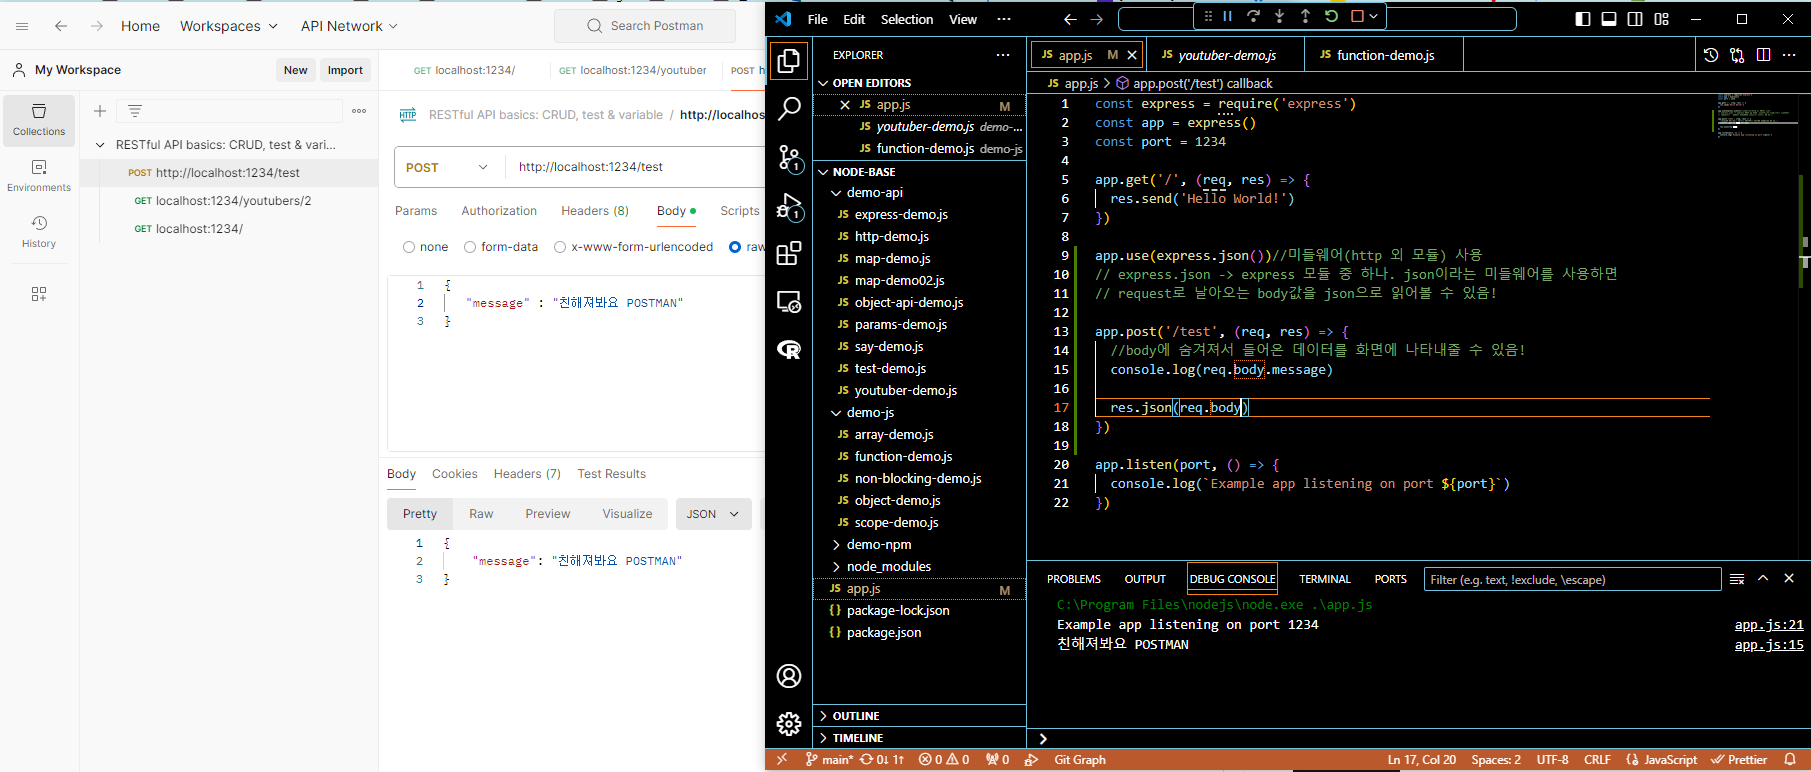Expand the TIMELINE section
Image resolution: width=1811 pixels, height=772 pixels.
click(824, 738)
